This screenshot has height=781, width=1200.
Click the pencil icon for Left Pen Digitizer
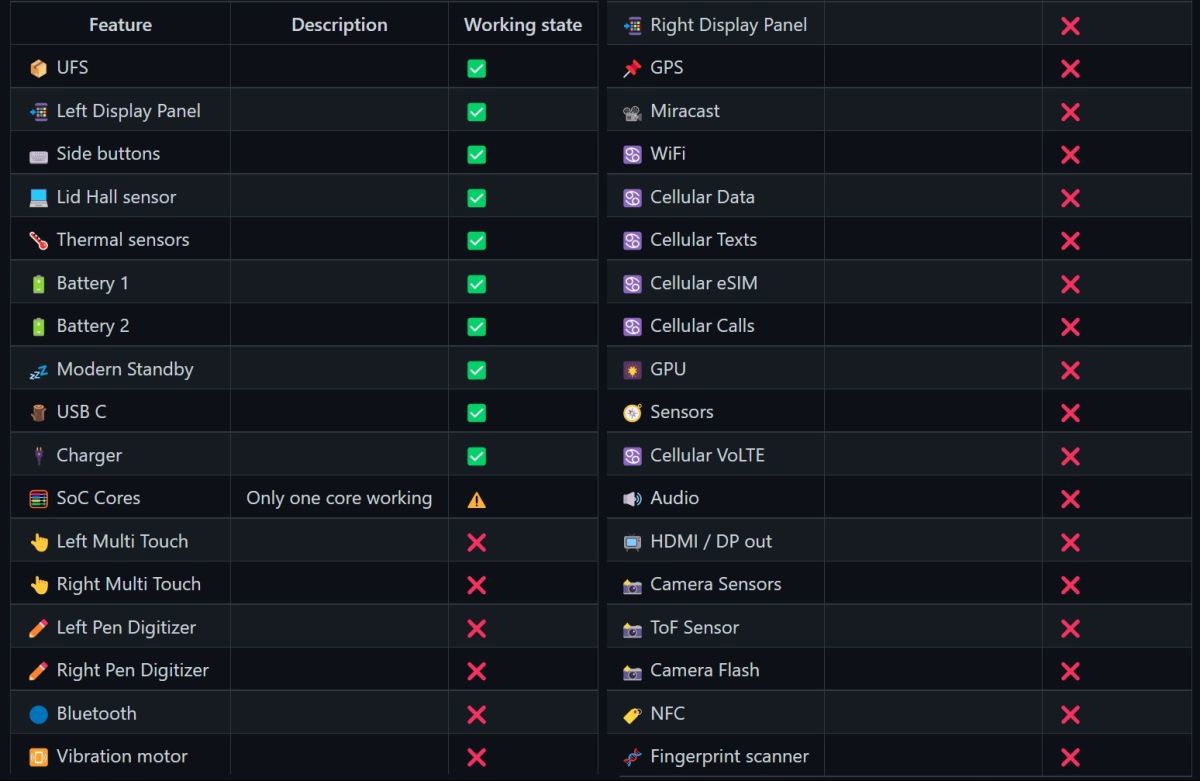coord(38,628)
